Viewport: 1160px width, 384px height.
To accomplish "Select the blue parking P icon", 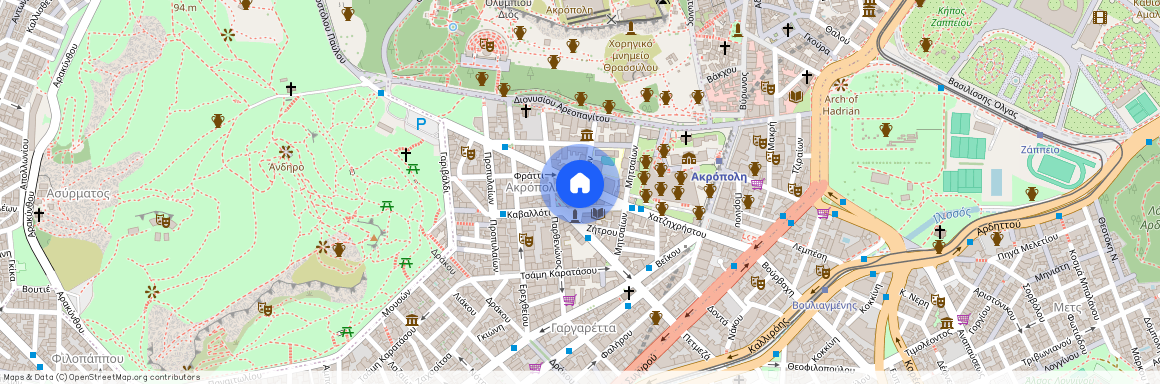I will coord(421,124).
